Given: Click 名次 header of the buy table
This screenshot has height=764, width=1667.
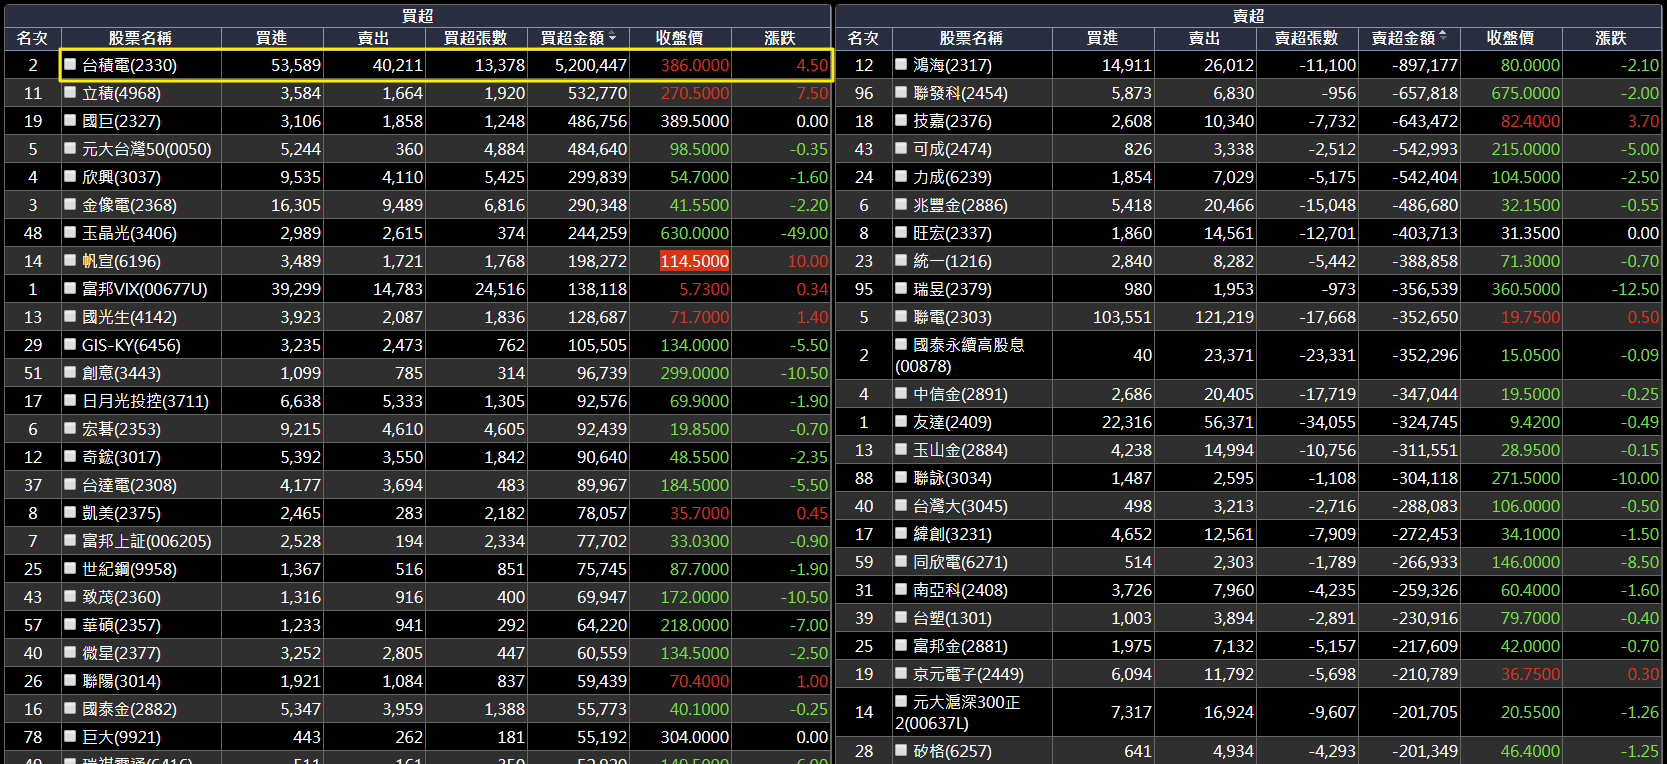Looking at the screenshot, I should click(x=32, y=38).
